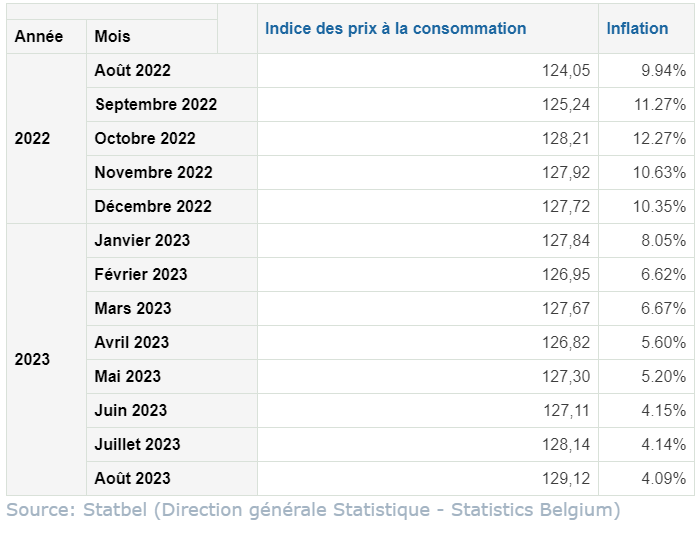Click the Octobre 2022 month cell
This screenshot has height=533, width=695.
(145, 138)
